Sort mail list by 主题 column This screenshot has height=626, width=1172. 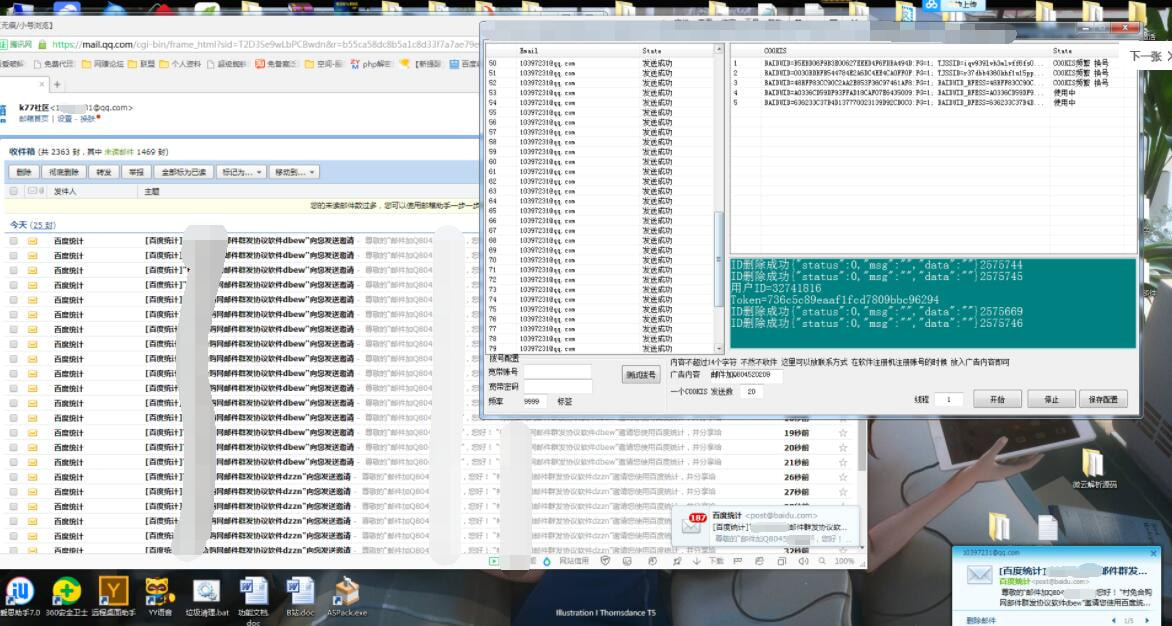coord(152,192)
